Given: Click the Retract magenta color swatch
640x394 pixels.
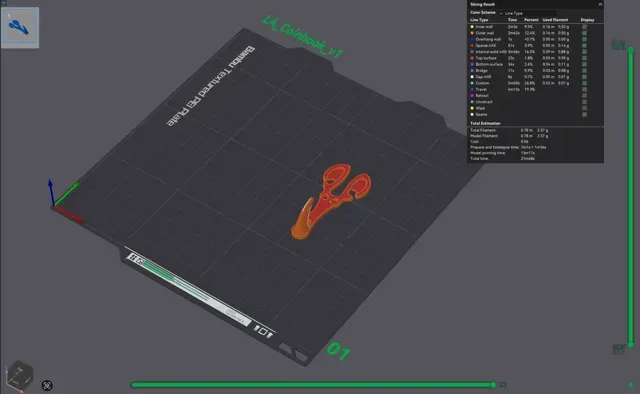Looking at the screenshot, I should click(x=472, y=96).
